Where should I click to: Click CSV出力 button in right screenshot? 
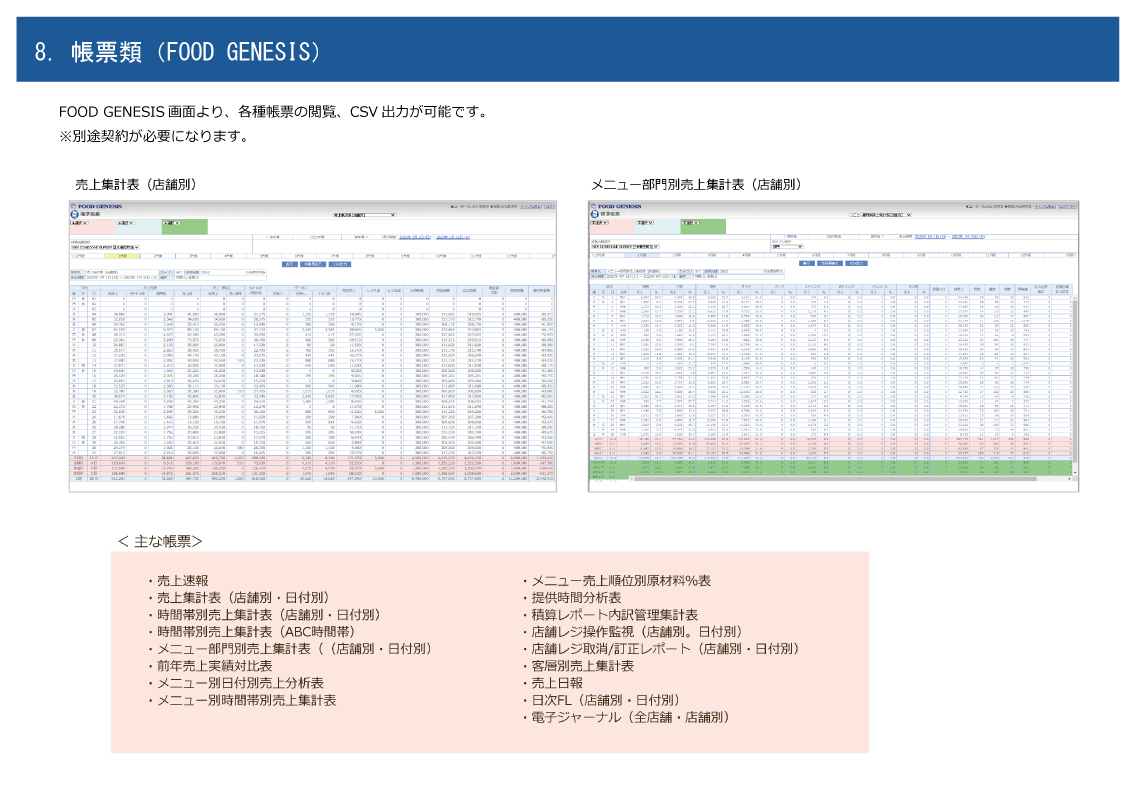click(x=857, y=263)
